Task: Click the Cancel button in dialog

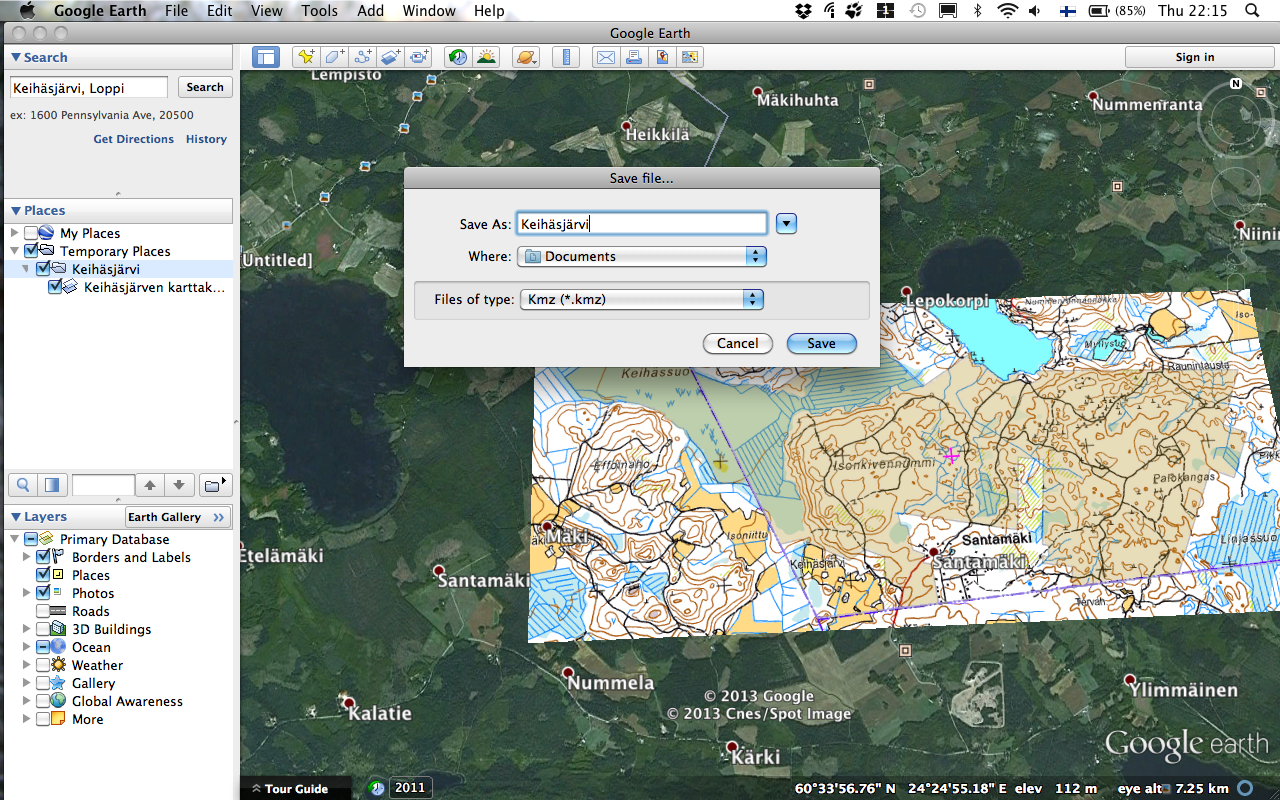Action: [738, 343]
